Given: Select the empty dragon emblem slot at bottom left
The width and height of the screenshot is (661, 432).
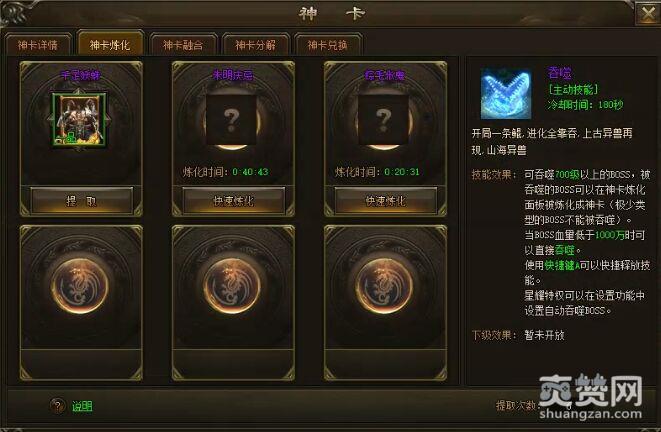Looking at the screenshot, I should (x=80, y=286).
